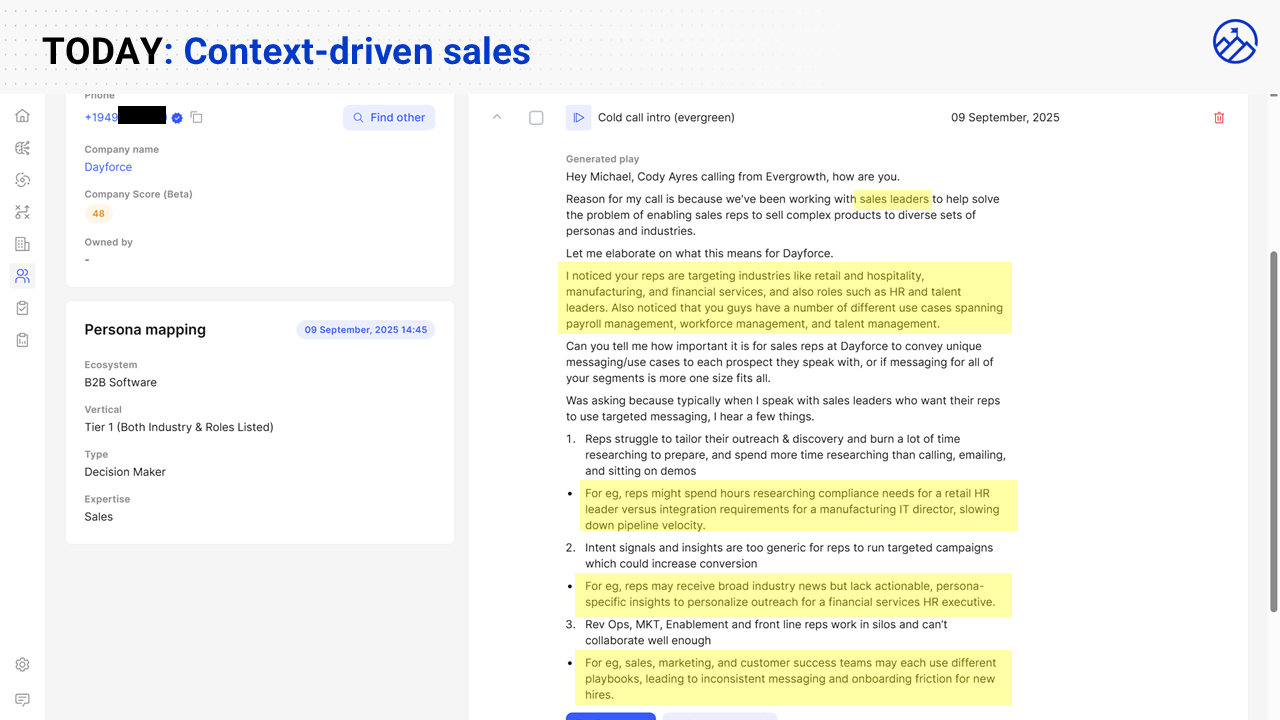Viewport: 1280px width, 720px height.
Task: Click the B2B Software ecosystem value
Action: point(120,382)
